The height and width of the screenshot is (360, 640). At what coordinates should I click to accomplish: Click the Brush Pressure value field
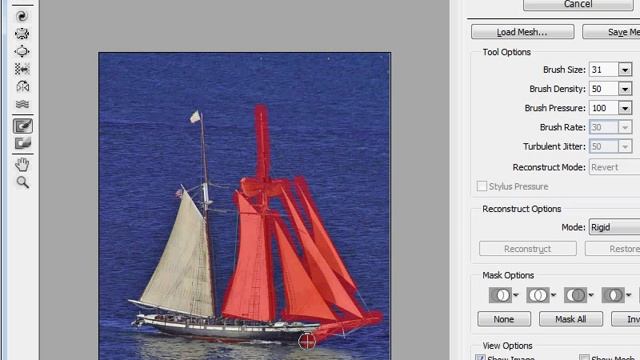coord(604,108)
